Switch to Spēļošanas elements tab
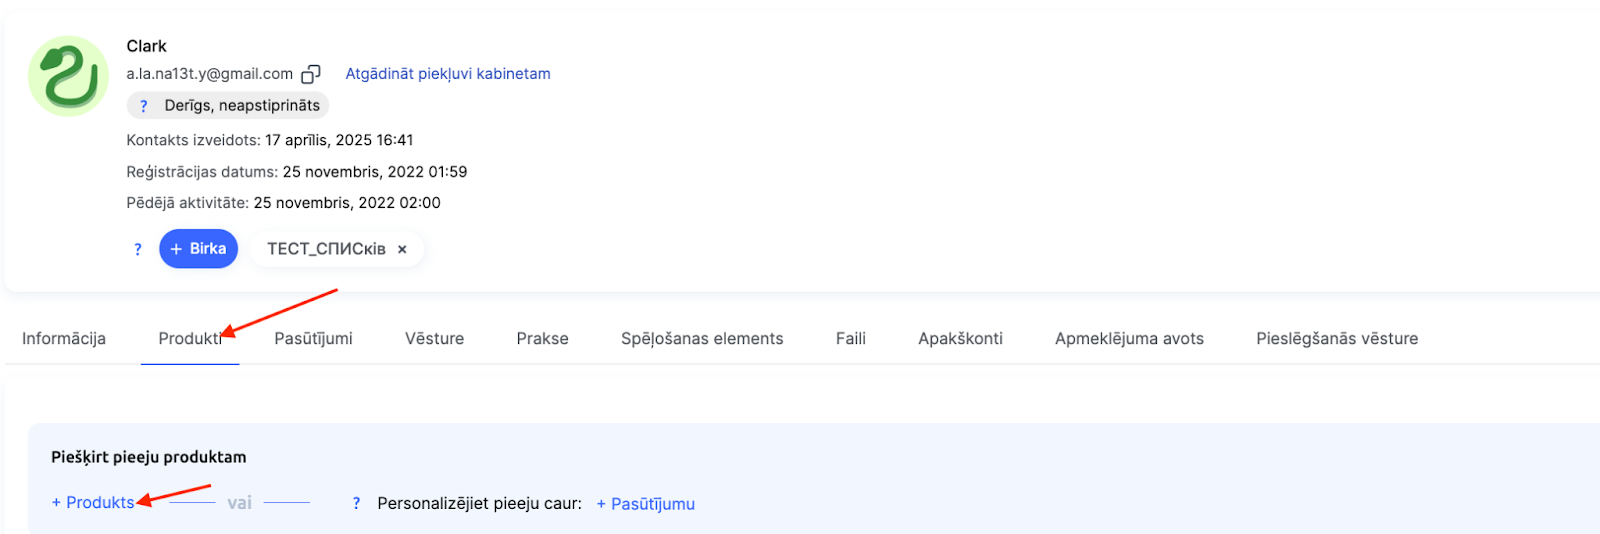Viewport: 1600px width, 534px height. (702, 339)
